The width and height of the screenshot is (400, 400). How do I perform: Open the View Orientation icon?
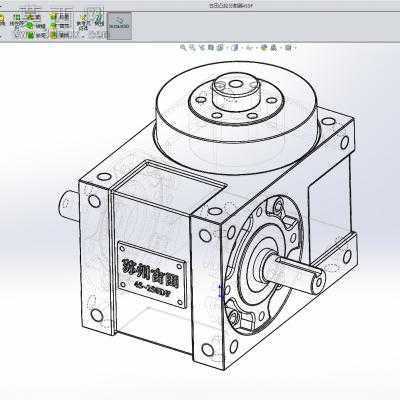click(219, 48)
